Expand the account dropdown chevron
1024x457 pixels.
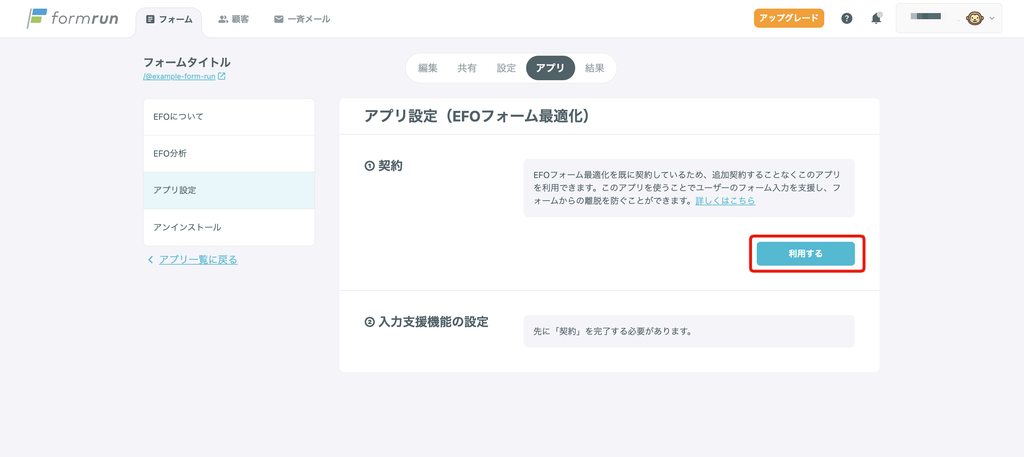(991, 19)
